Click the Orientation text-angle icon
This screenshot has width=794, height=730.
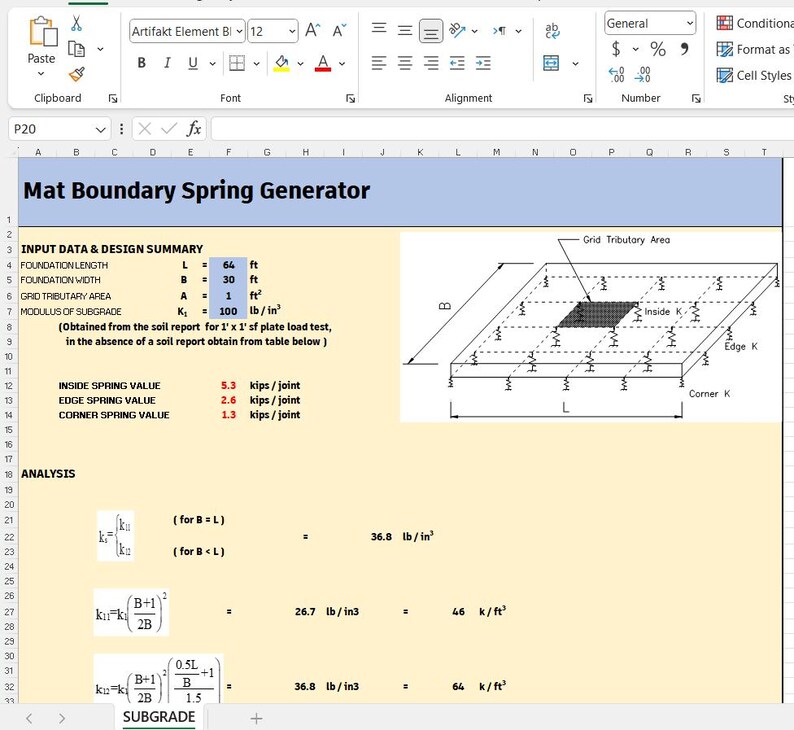pyautogui.click(x=457, y=30)
